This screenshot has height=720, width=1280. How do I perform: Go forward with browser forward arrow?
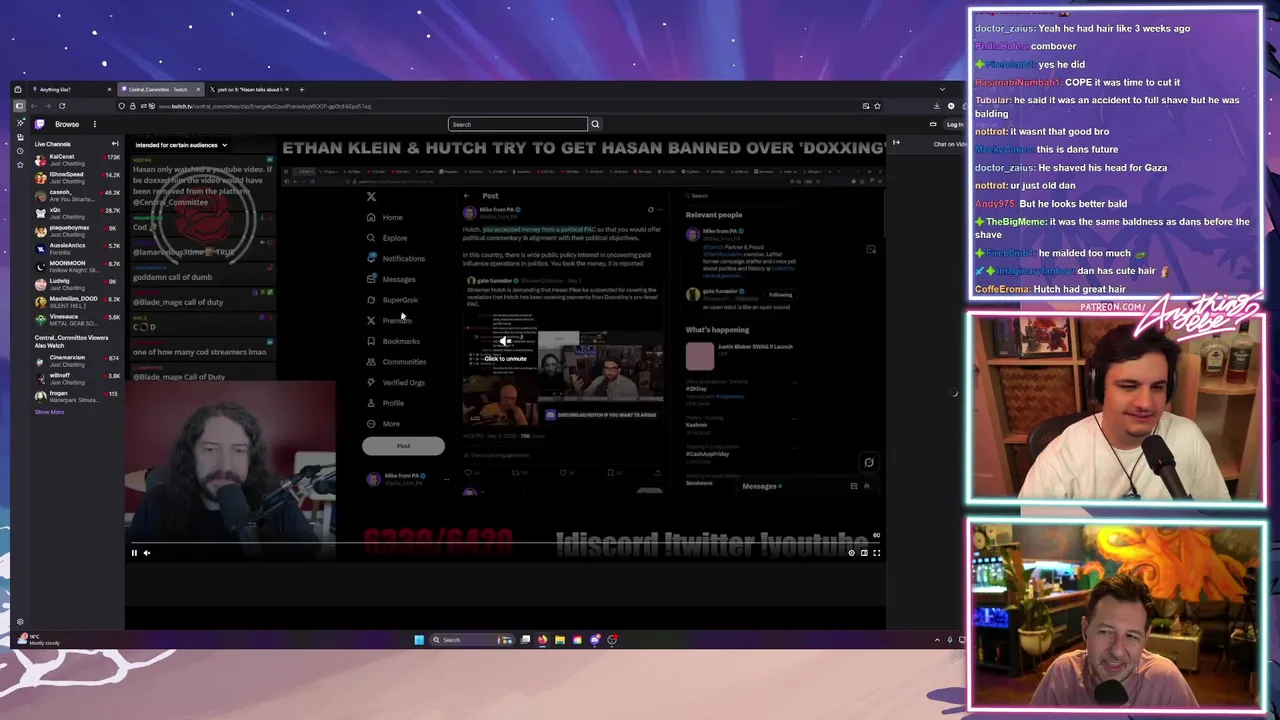[47, 106]
